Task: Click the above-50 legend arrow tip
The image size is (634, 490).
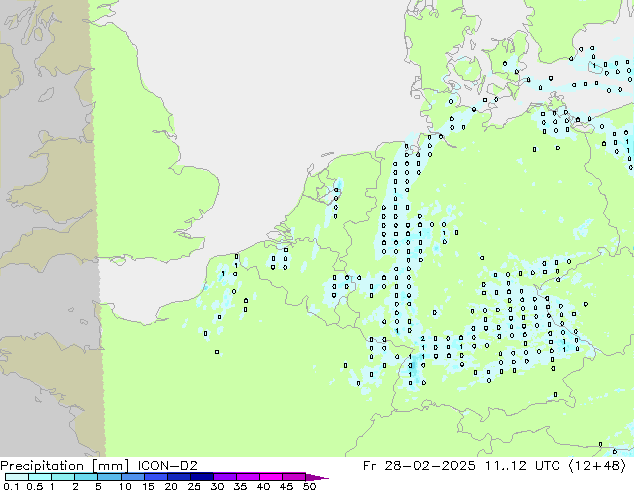Action: tap(317, 477)
